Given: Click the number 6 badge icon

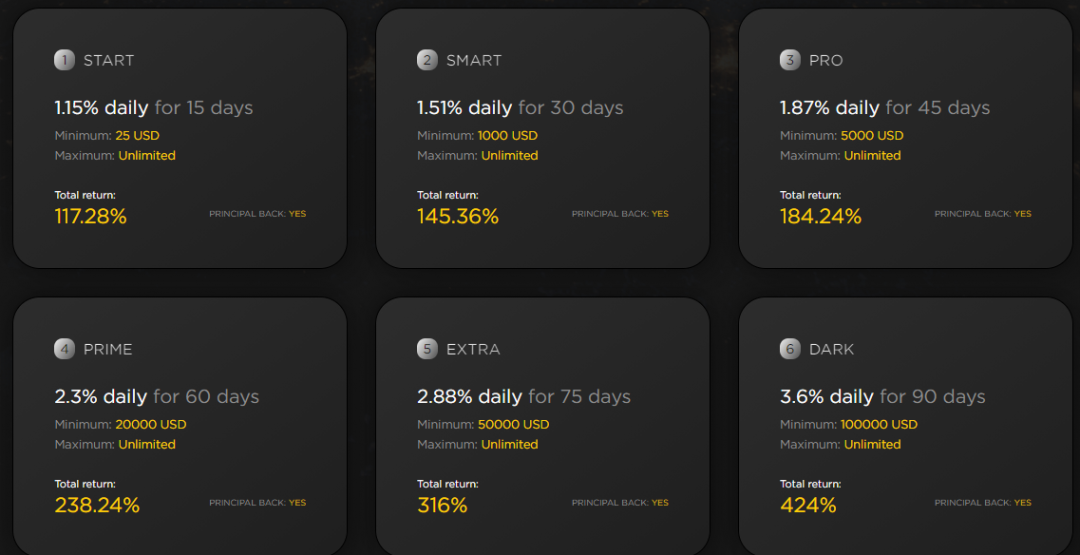Looking at the screenshot, I should [x=790, y=349].
